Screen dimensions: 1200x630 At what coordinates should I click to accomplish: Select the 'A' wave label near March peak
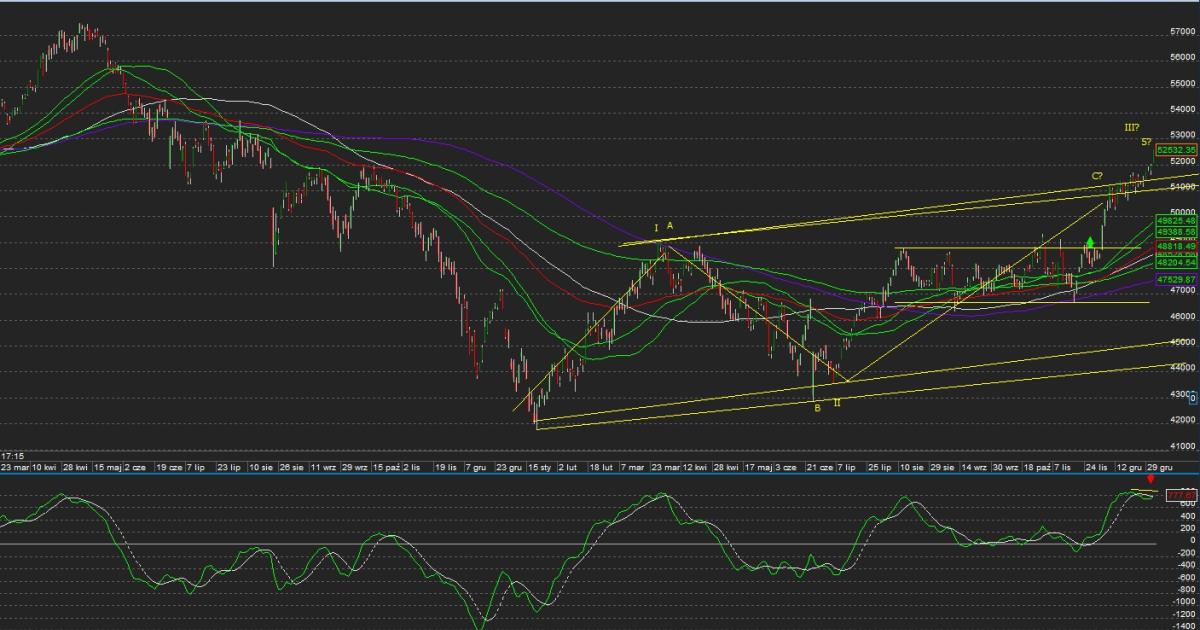pos(670,227)
